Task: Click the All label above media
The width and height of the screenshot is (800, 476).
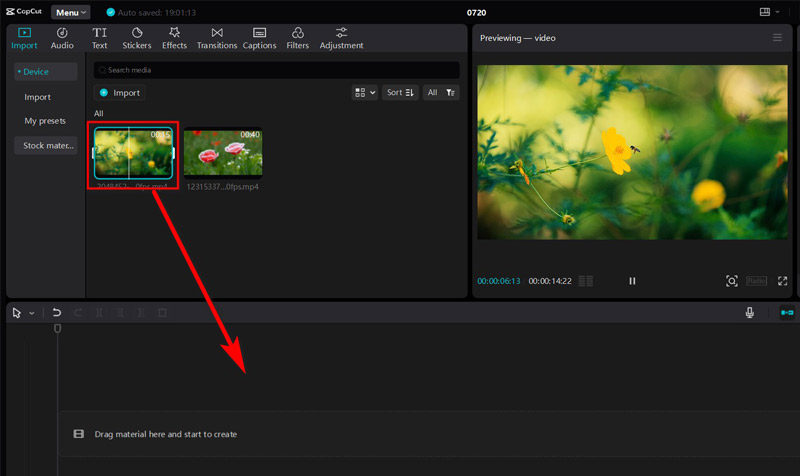Action: [x=98, y=113]
